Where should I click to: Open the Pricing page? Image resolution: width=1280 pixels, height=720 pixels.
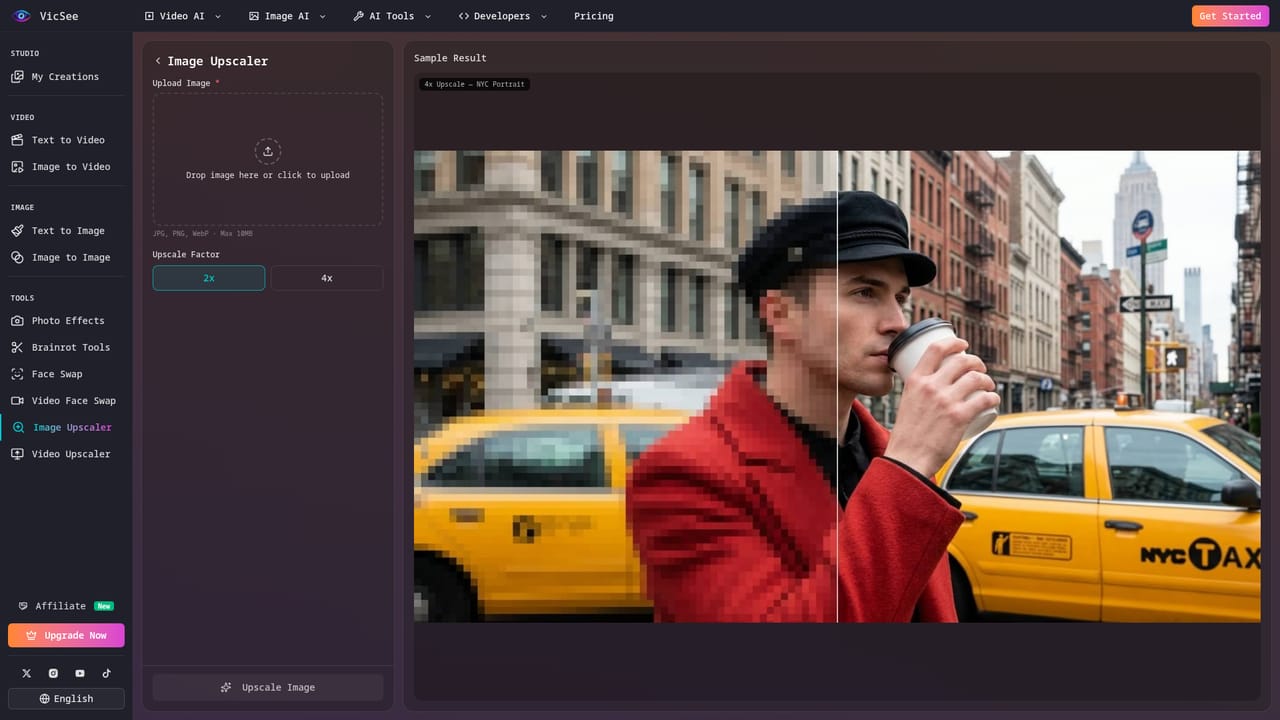(x=594, y=16)
